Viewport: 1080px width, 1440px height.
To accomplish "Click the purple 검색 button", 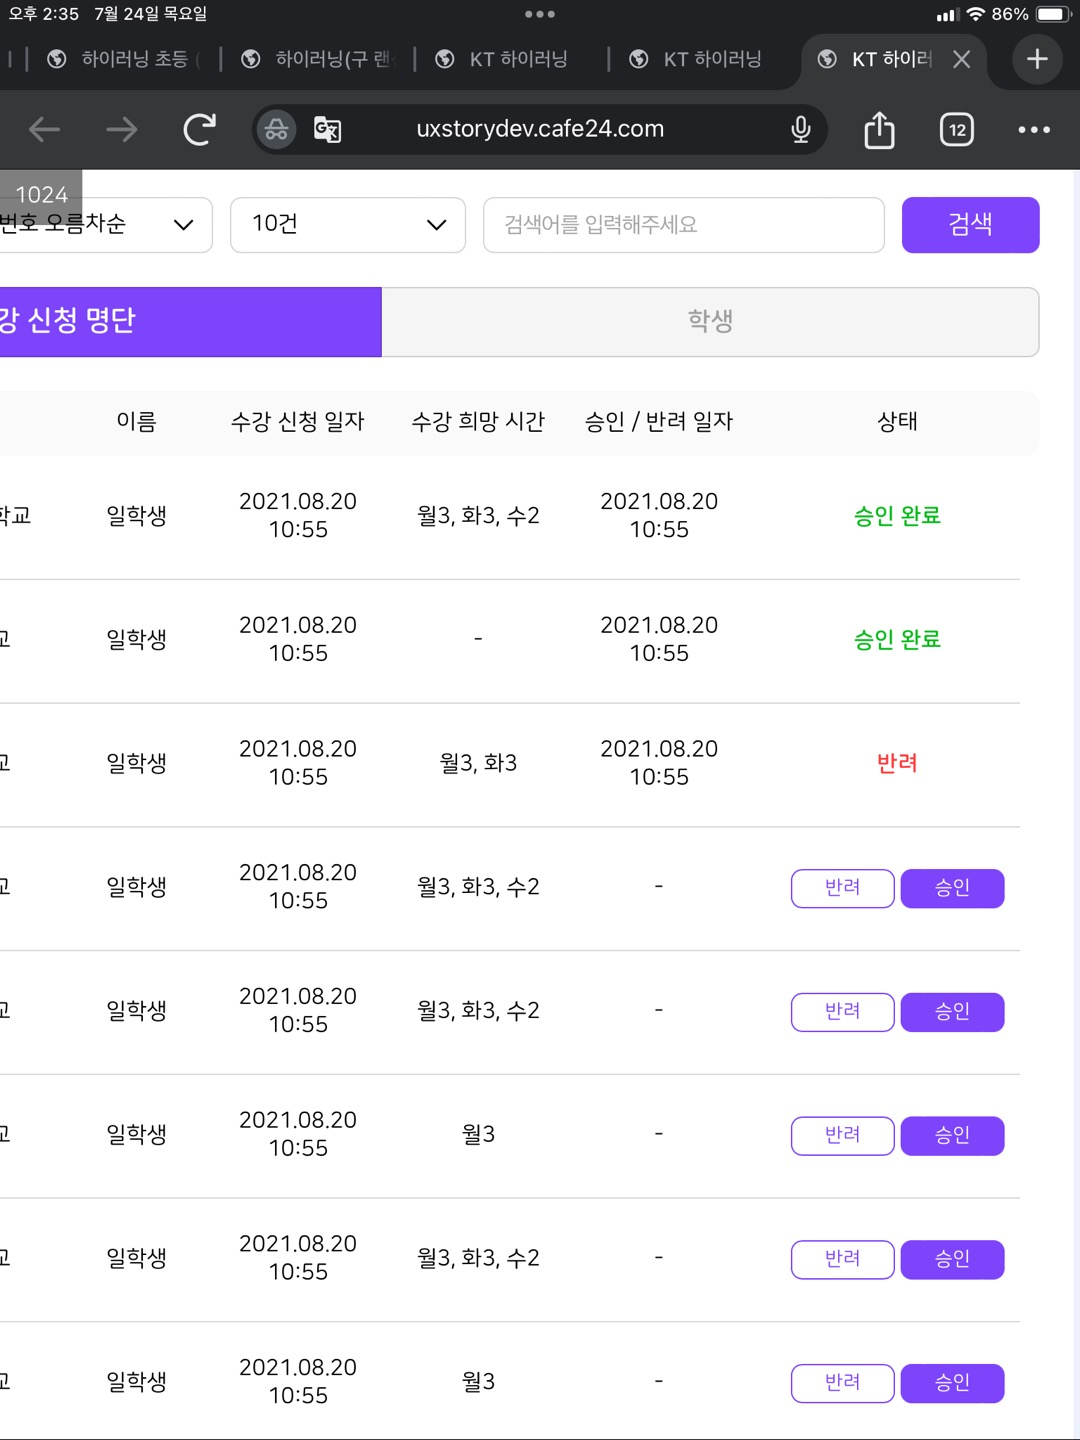I will point(970,224).
